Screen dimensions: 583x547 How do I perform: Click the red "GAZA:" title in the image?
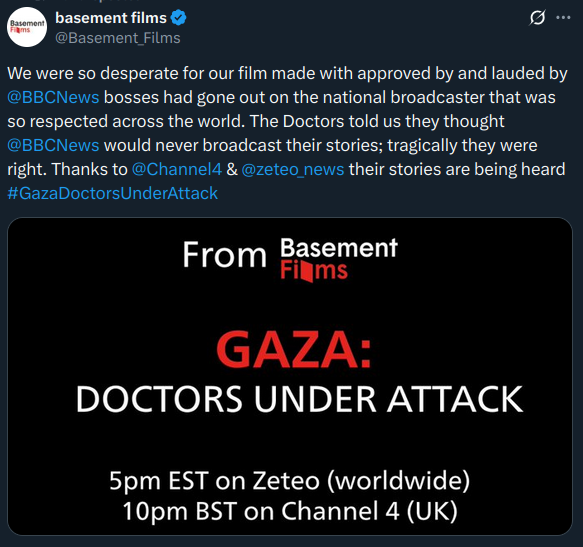click(x=293, y=350)
